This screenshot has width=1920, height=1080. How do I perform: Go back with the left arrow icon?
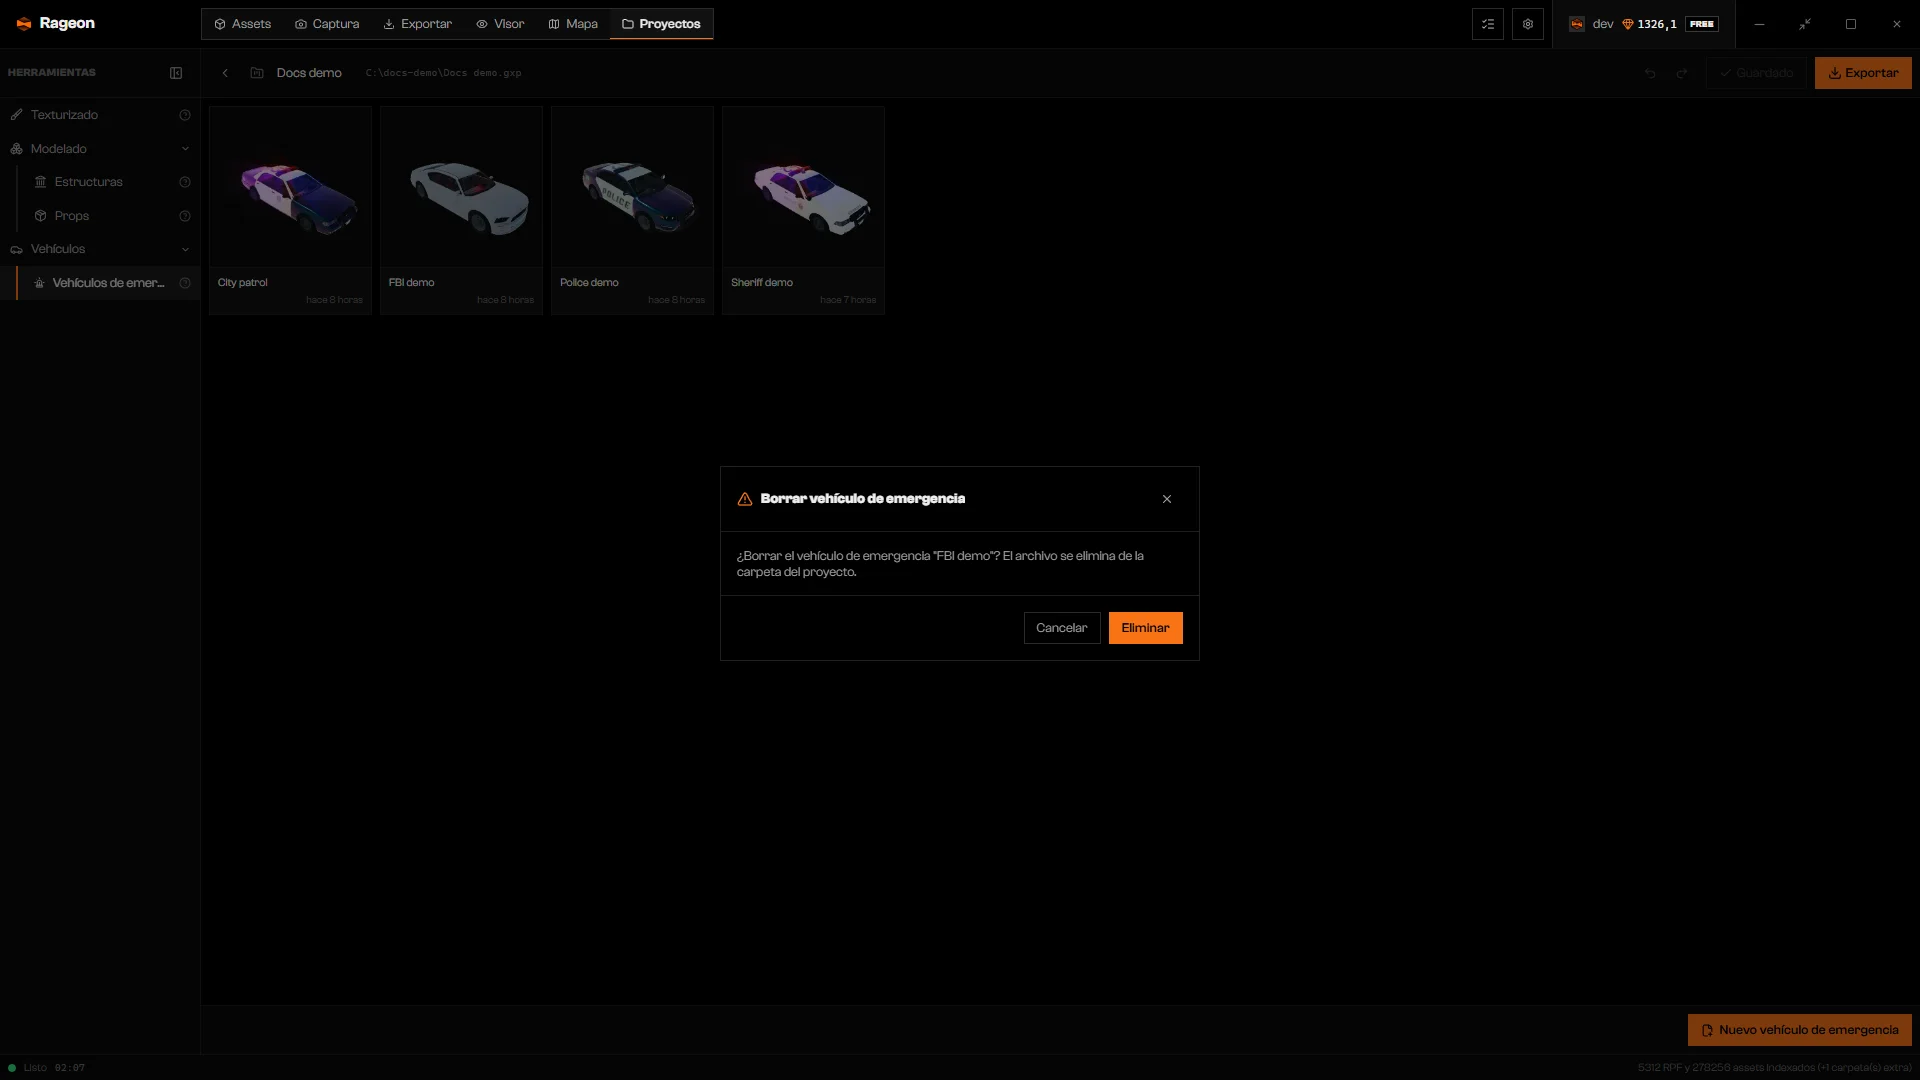225,73
